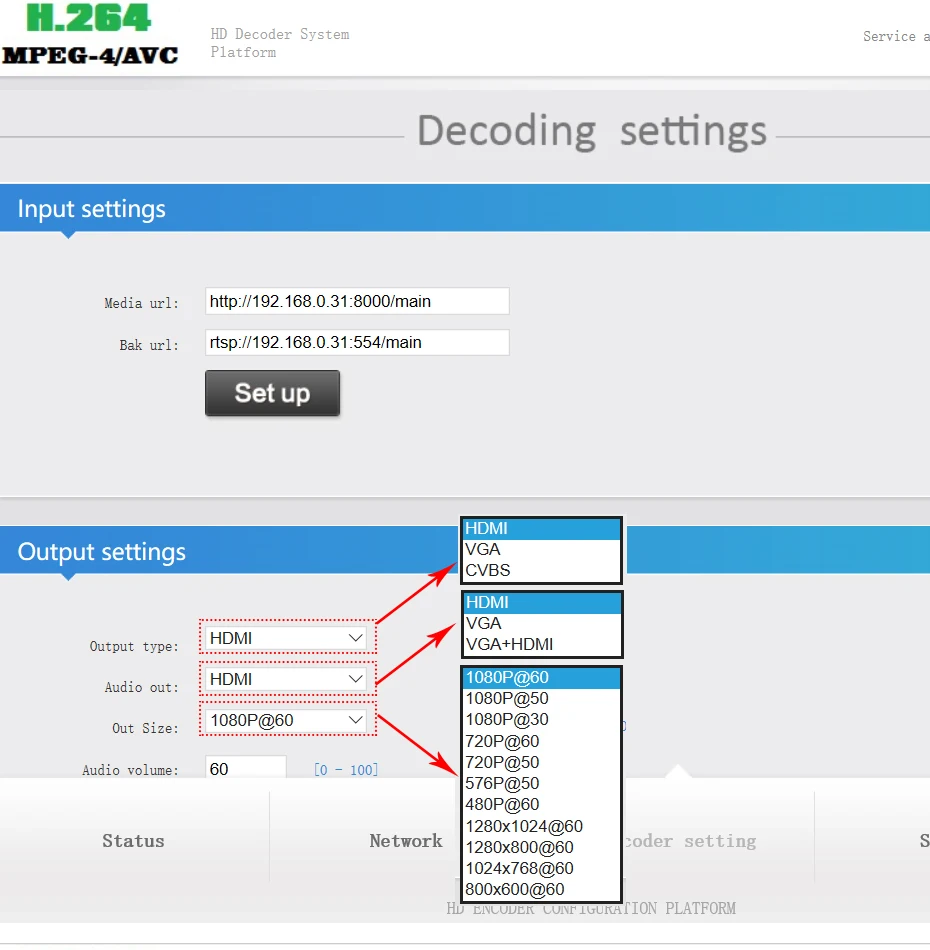Click the [0 - 100] volume range hint
This screenshot has height=950, width=930.
point(346,770)
